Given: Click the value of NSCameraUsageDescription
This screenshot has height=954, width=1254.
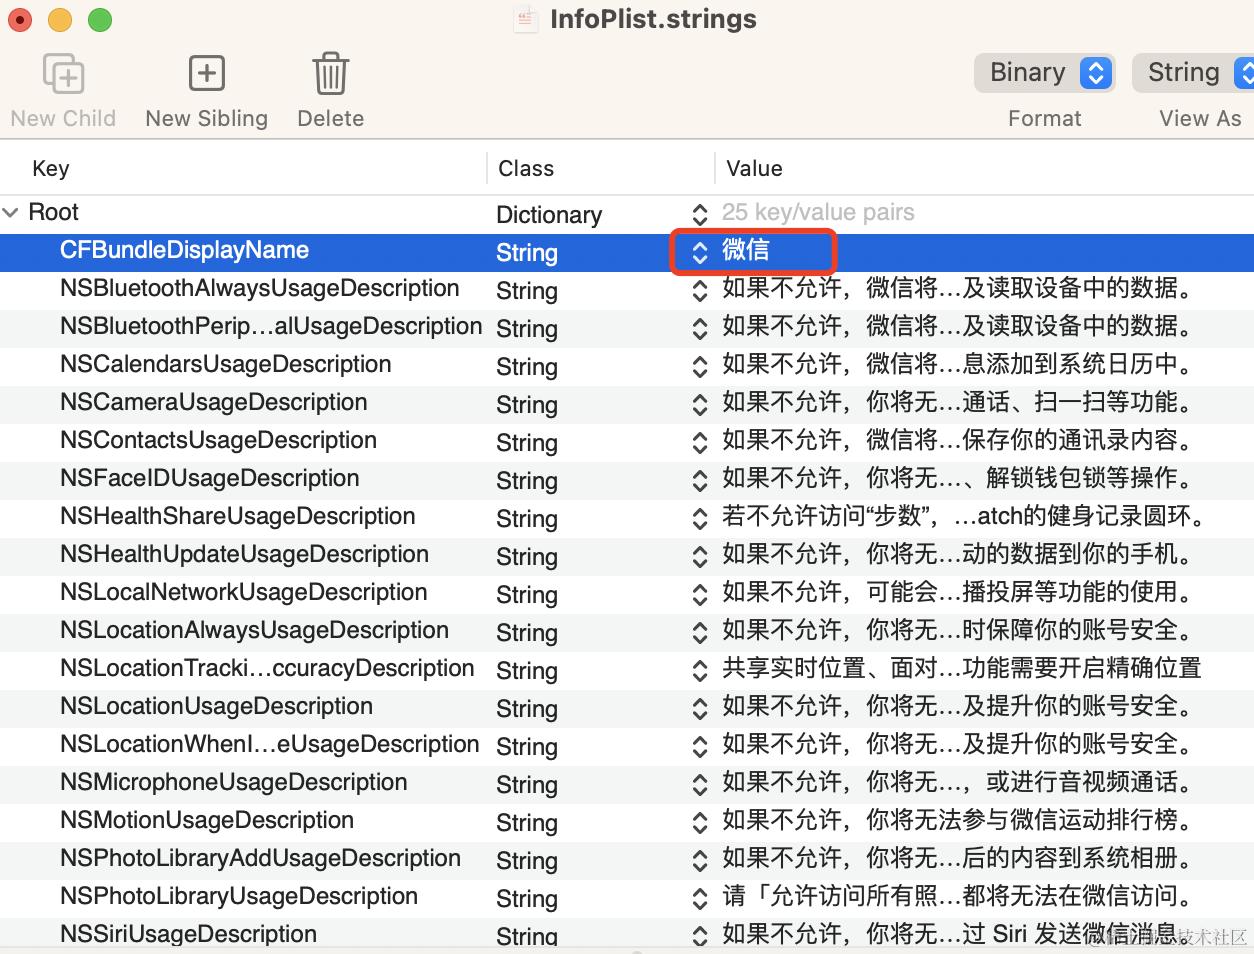Looking at the screenshot, I should coord(958,402).
